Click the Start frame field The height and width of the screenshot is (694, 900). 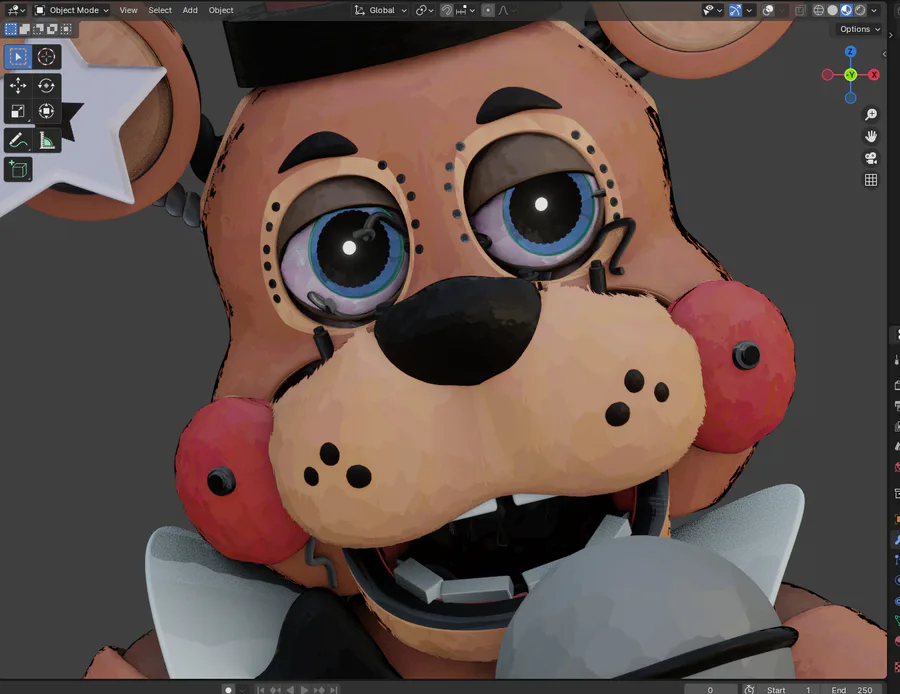pyautogui.click(x=789, y=689)
